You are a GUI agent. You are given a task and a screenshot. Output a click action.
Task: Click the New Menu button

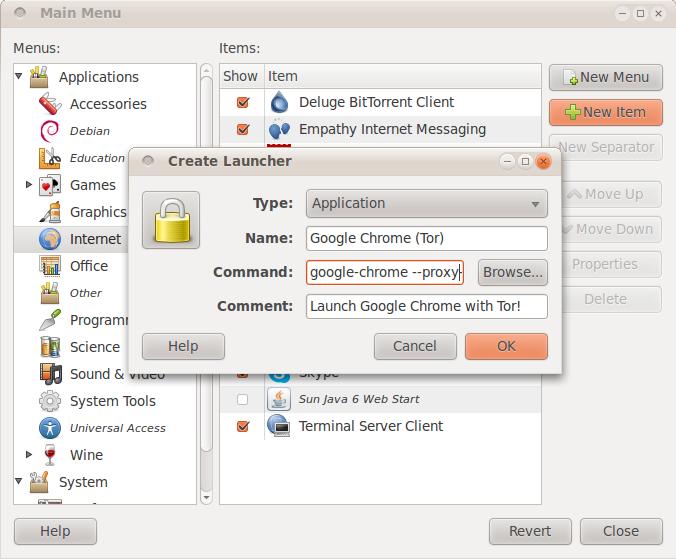(606, 78)
